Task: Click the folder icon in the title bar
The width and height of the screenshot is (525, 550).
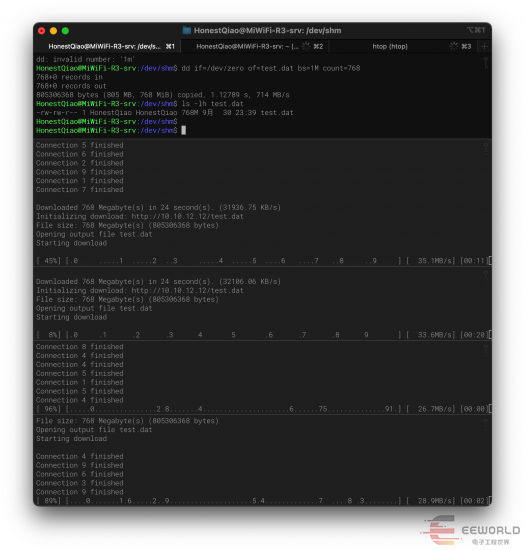Action: (x=187, y=31)
